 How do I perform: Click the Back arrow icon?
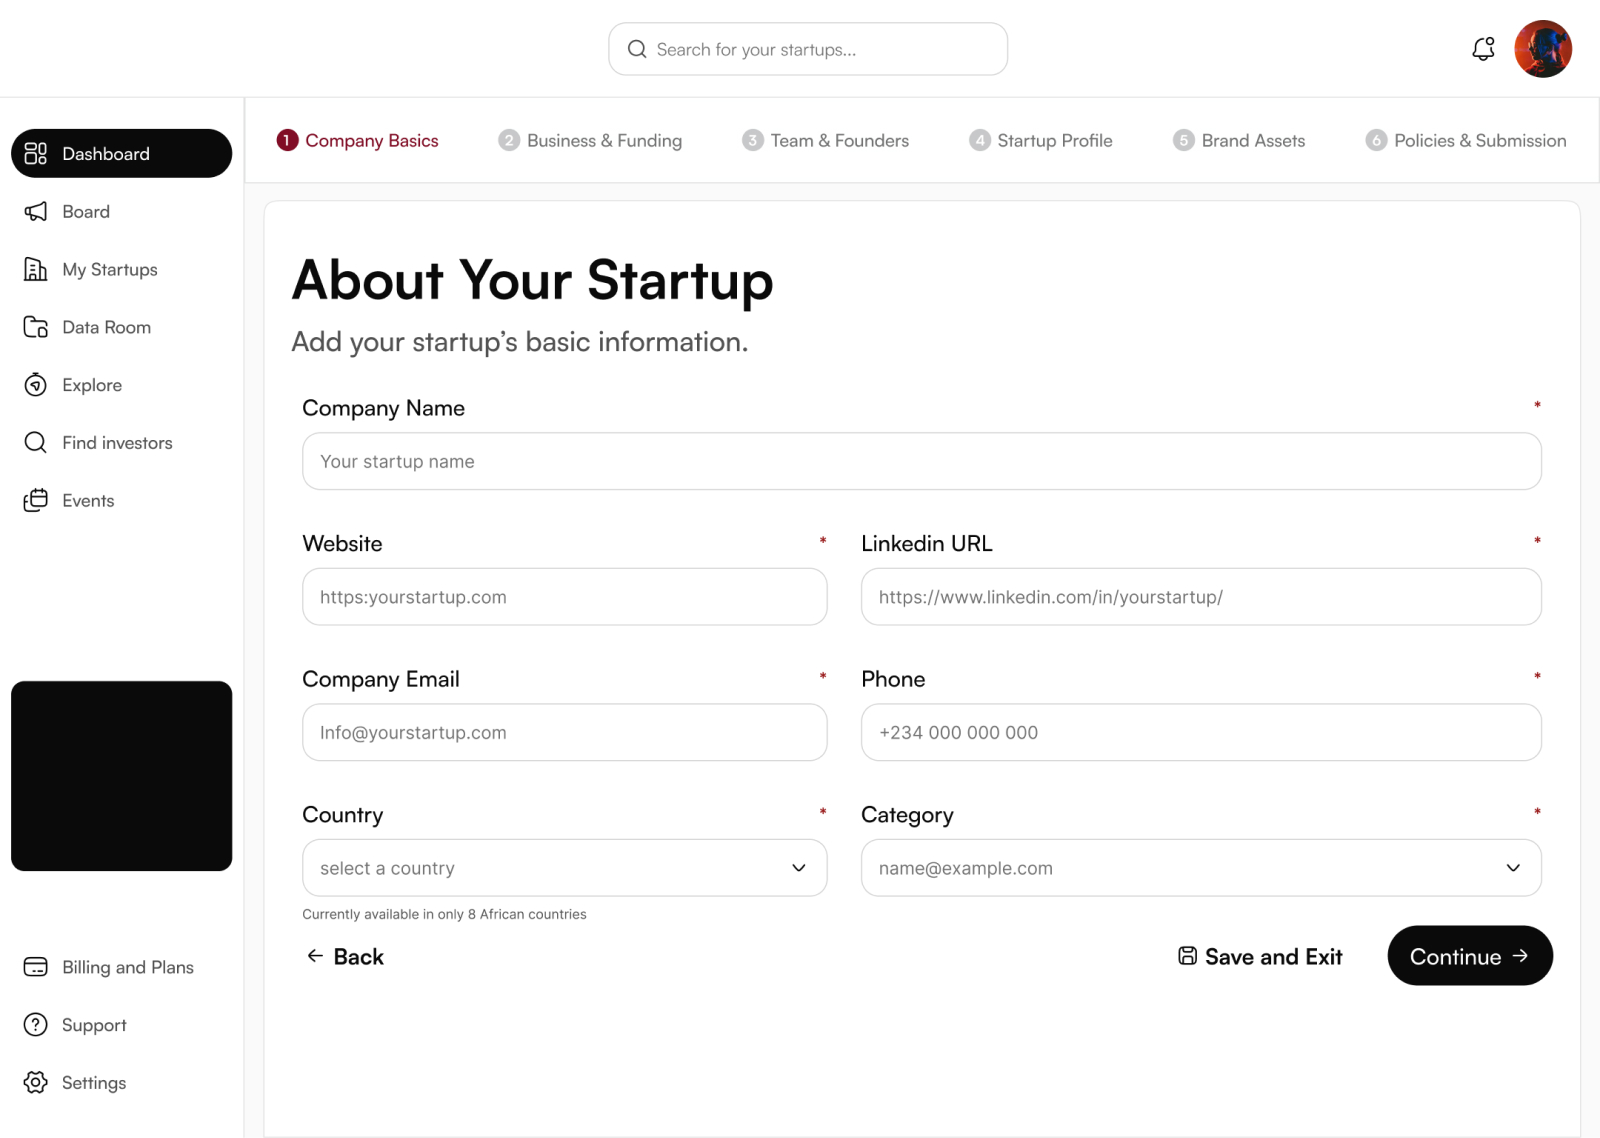pyautogui.click(x=315, y=956)
